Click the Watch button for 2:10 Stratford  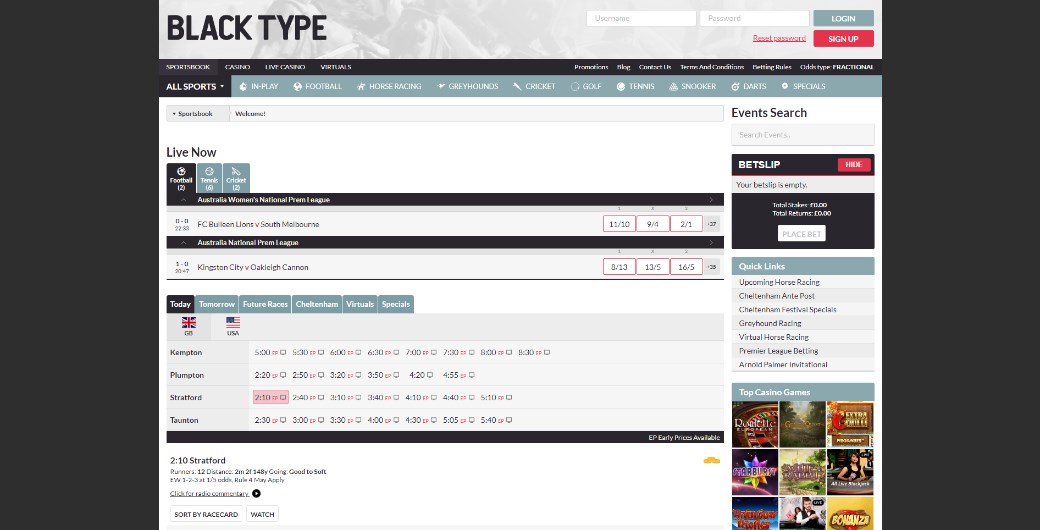tap(263, 514)
